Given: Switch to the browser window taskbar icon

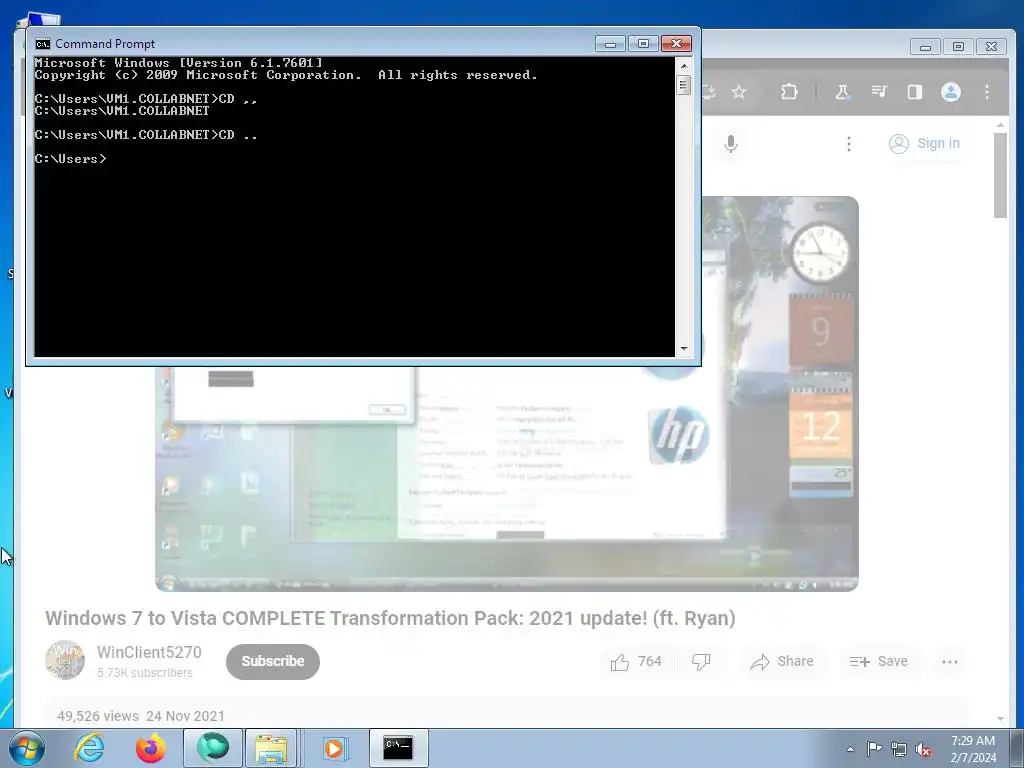Looking at the screenshot, I should click(213, 748).
